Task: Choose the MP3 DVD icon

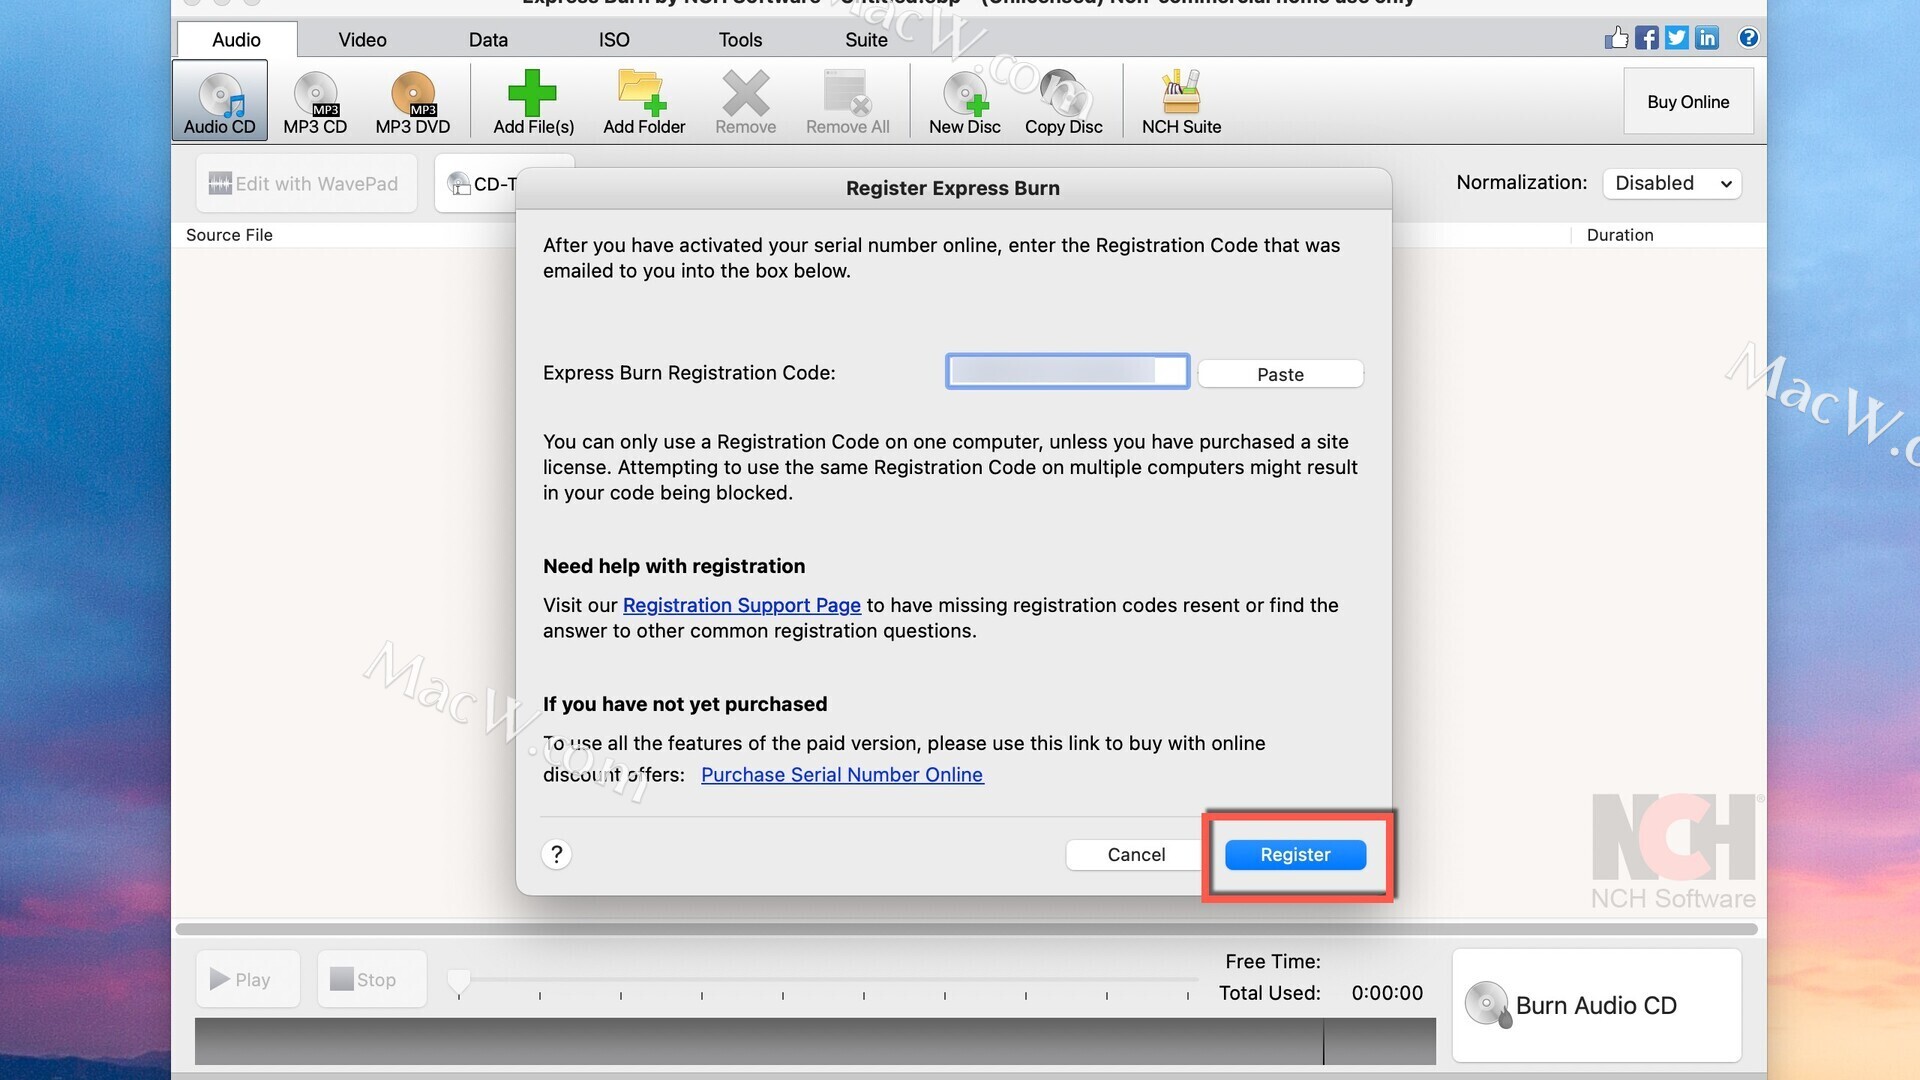Action: point(413,95)
